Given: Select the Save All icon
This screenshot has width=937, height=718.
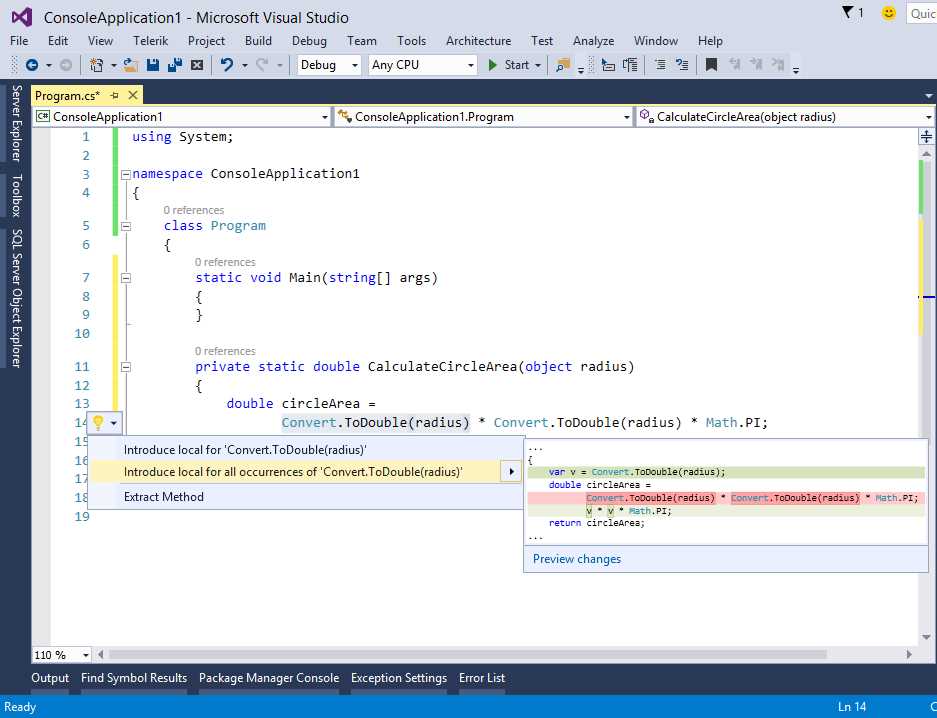Looking at the screenshot, I should (x=175, y=66).
